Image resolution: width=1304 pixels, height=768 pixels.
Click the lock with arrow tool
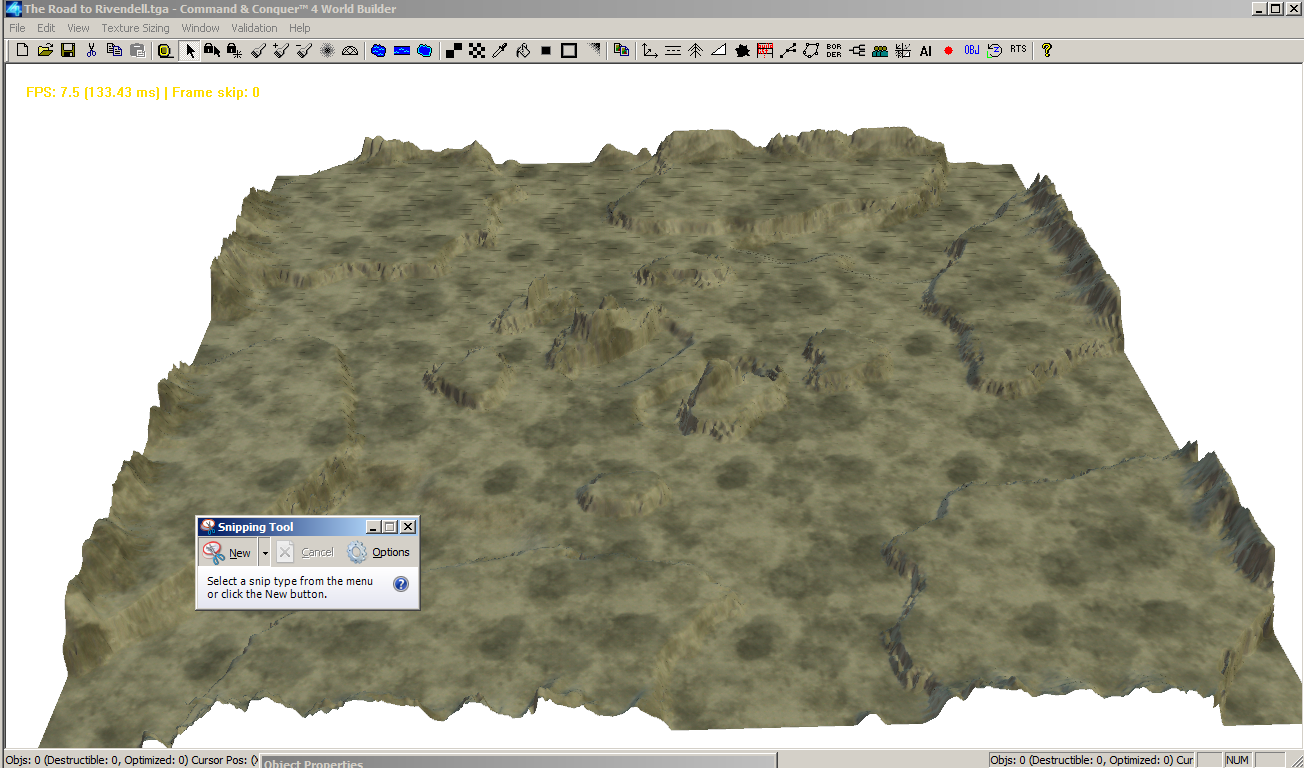pyautogui.click(x=211, y=50)
